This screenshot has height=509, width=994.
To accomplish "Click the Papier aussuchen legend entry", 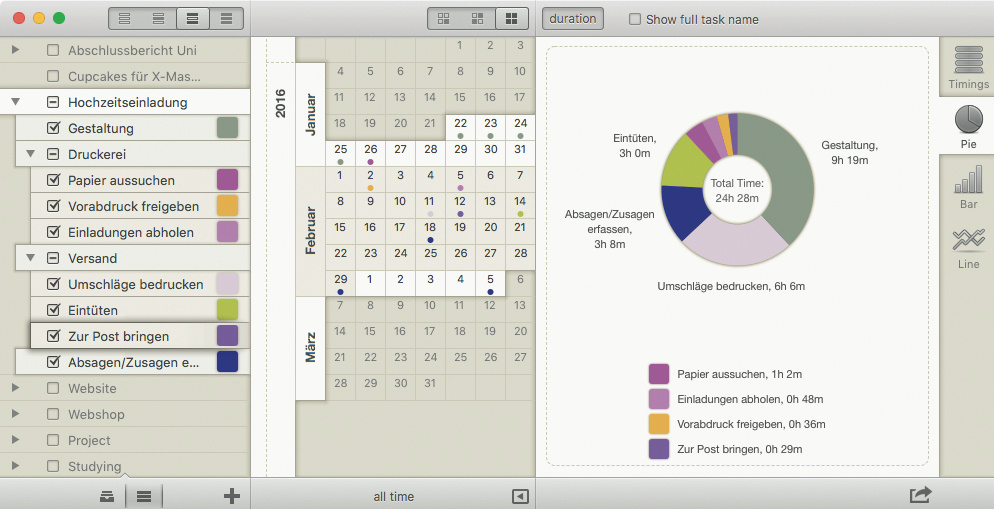I will point(725,374).
